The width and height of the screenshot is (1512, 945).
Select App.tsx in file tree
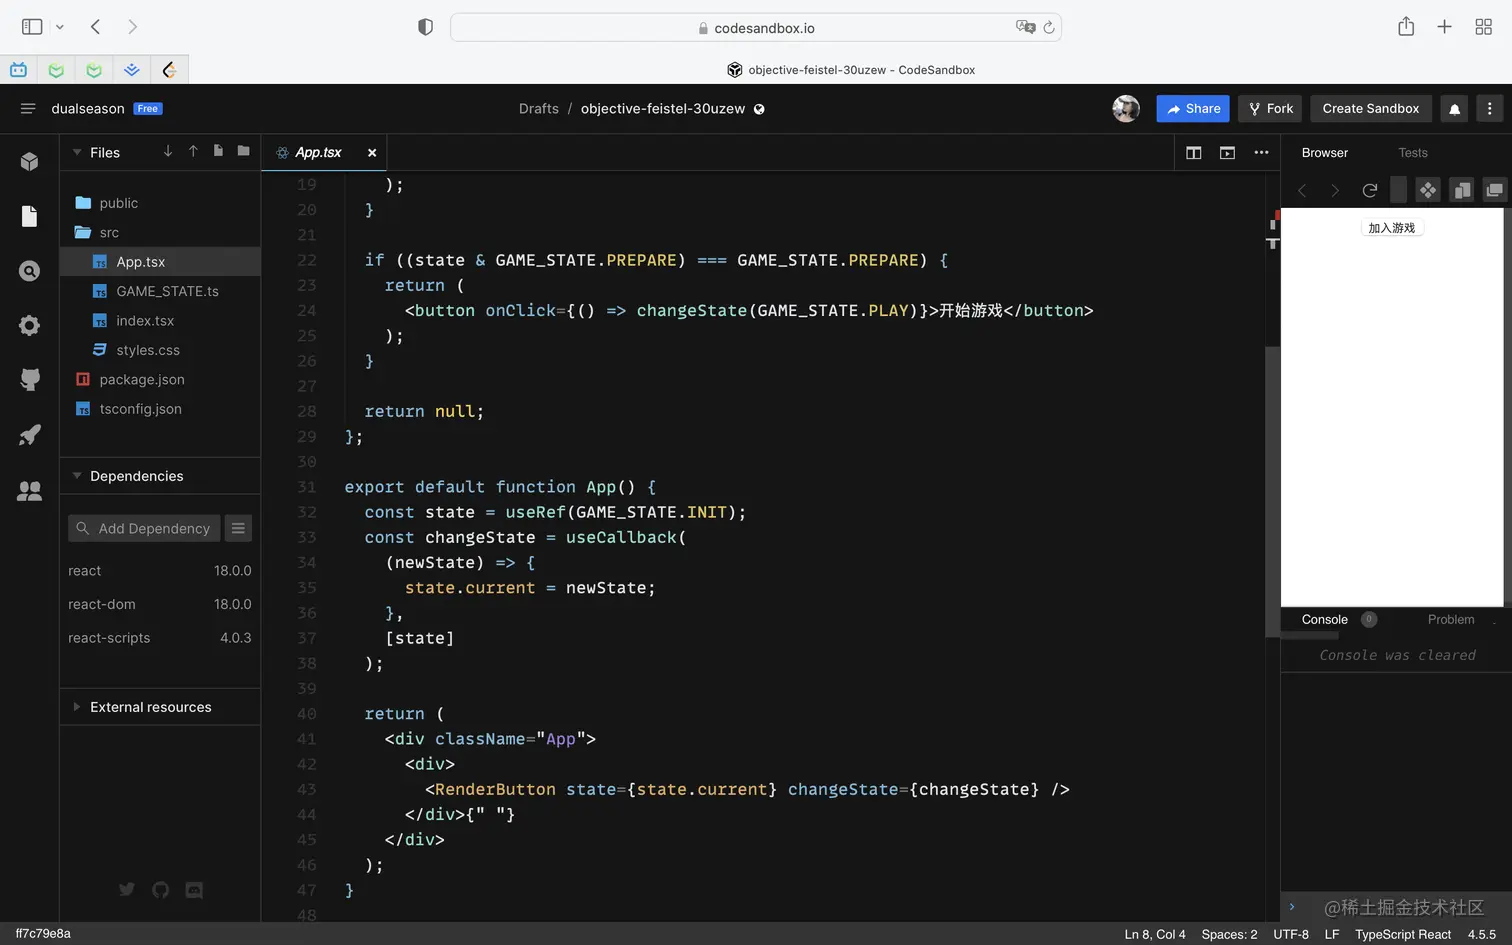pos(160,262)
